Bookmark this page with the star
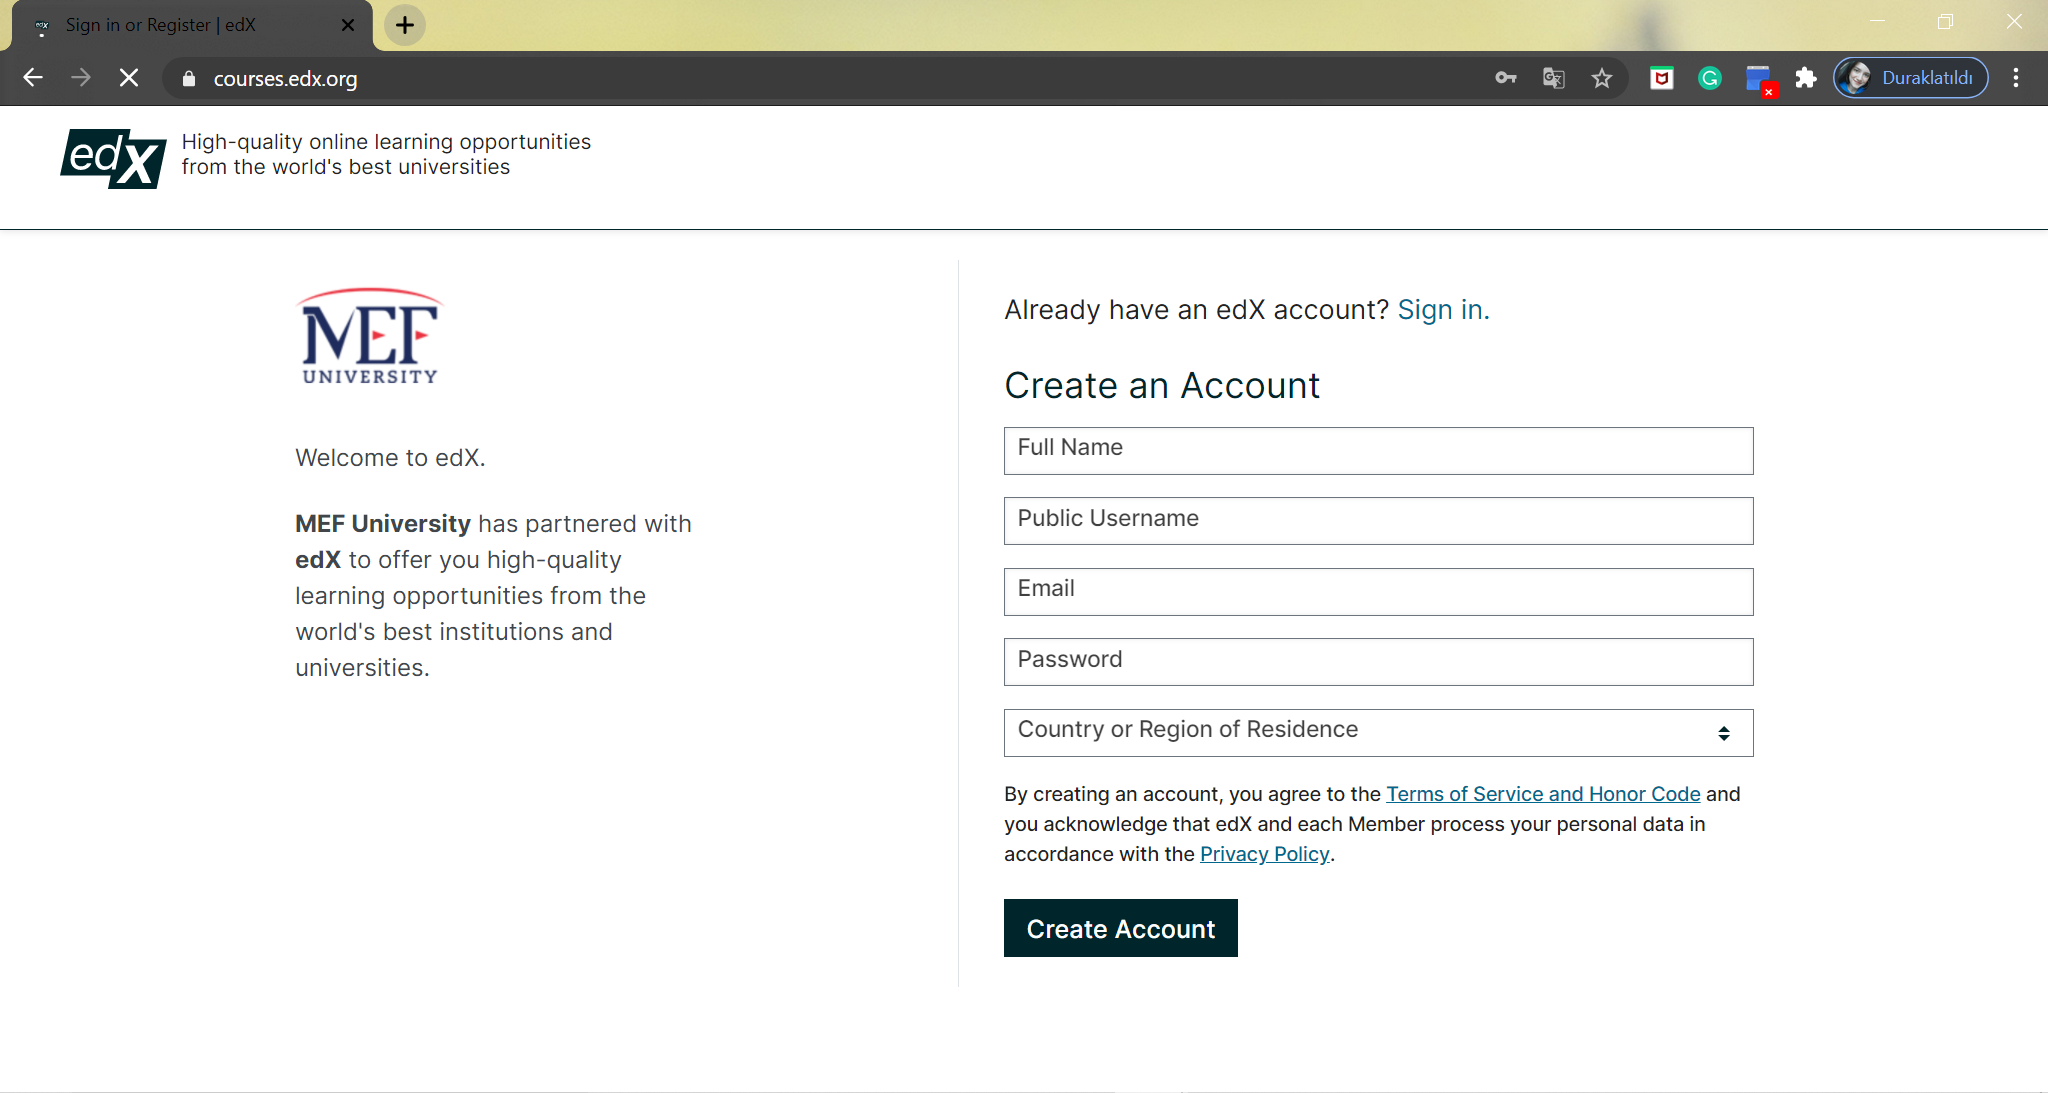The image size is (2048, 1093). [x=1602, y=78]
